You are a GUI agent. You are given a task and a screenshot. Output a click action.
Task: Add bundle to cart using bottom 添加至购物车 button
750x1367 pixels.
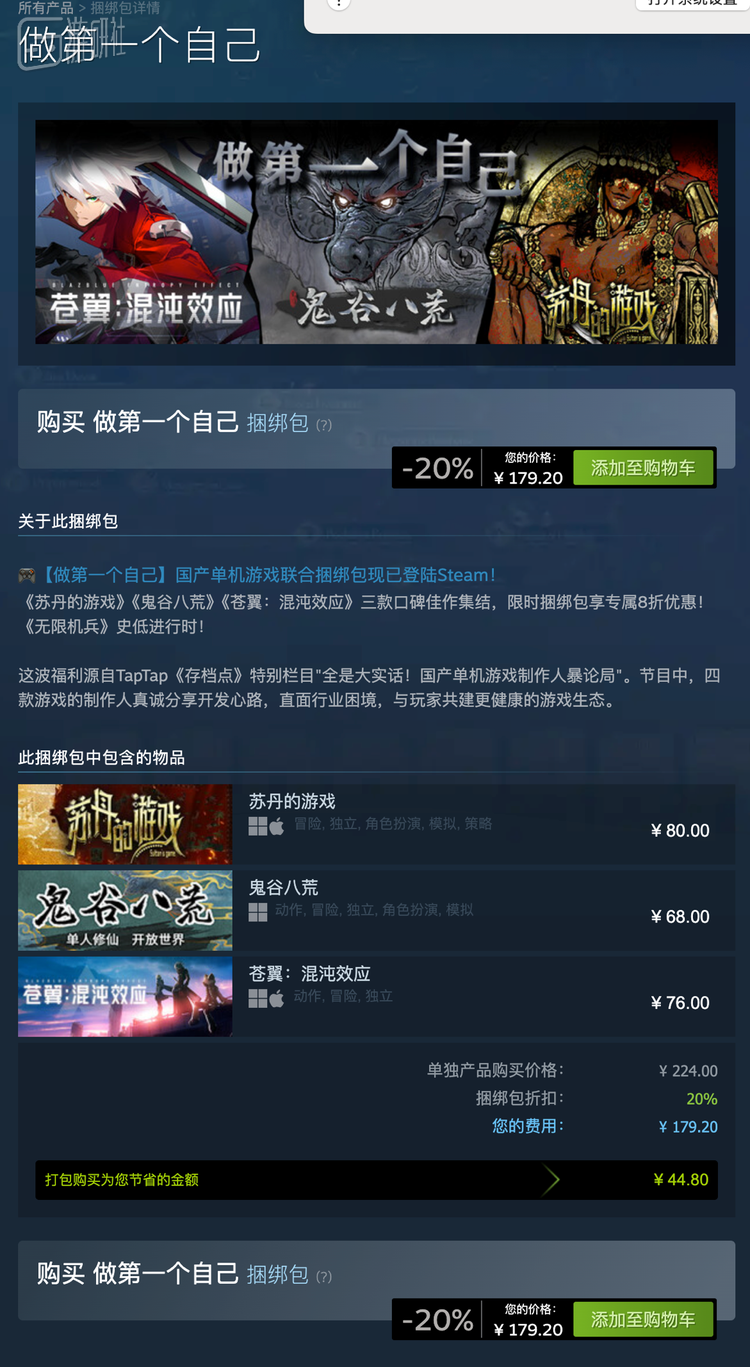coord(643,1320)
